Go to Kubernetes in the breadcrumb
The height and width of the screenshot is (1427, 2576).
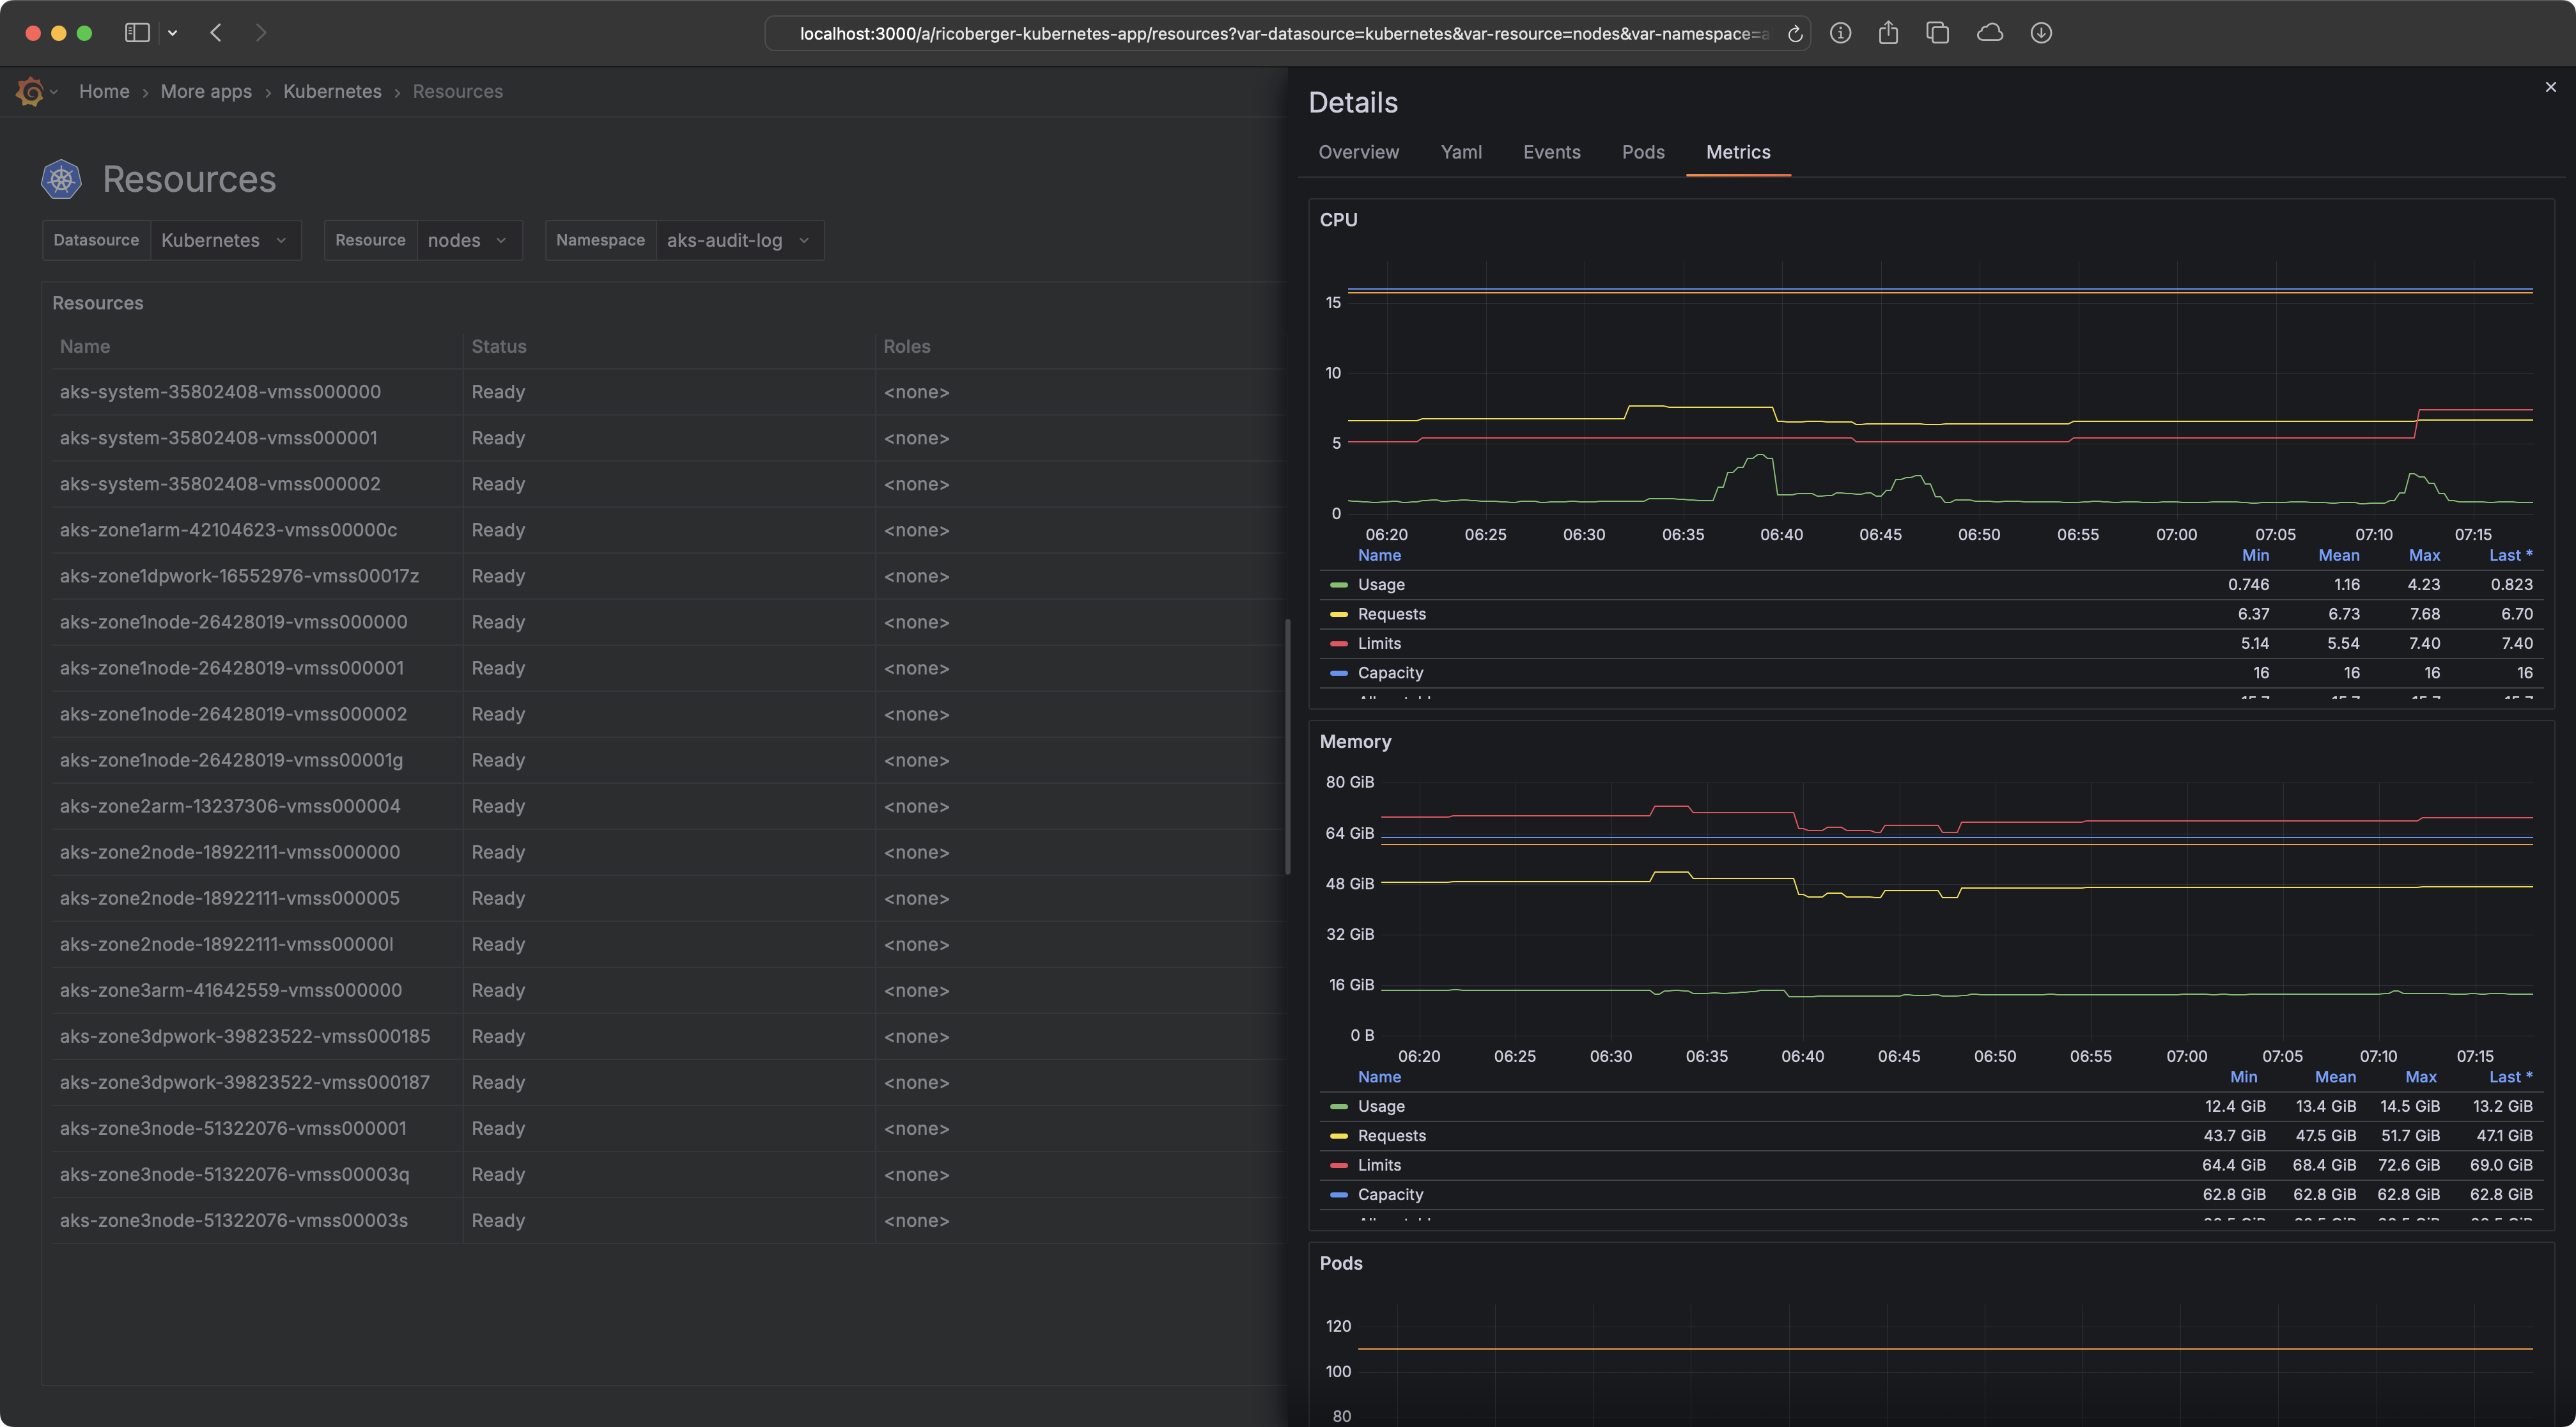(332, 91)
